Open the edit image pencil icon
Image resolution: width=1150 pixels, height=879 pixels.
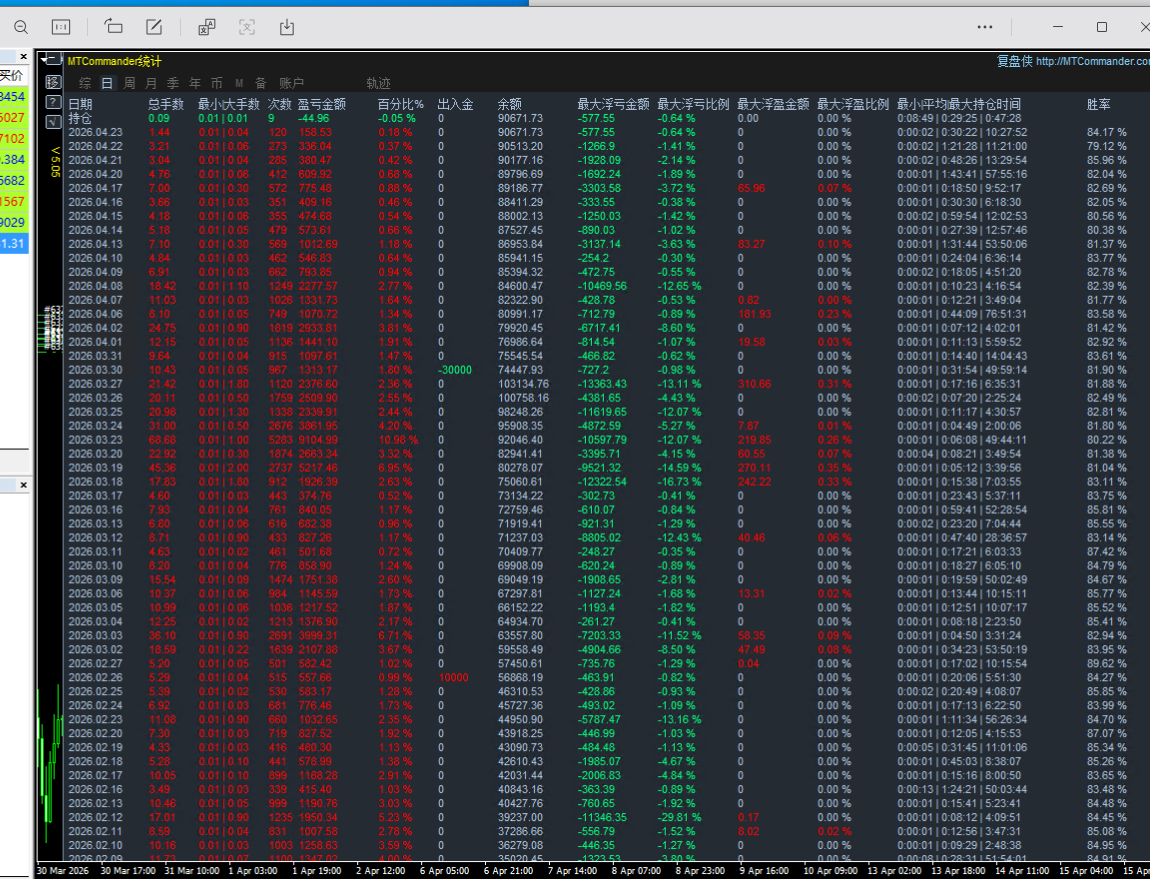coord(154,27)
